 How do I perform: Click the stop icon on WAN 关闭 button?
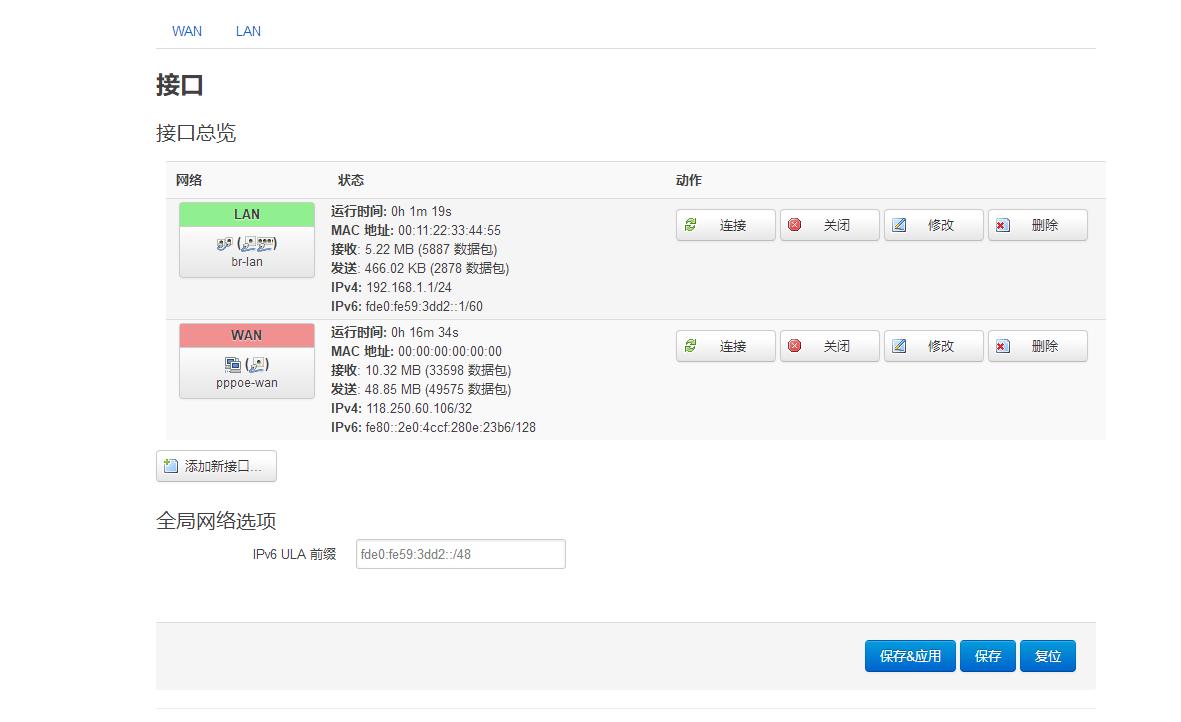[795, 345]
